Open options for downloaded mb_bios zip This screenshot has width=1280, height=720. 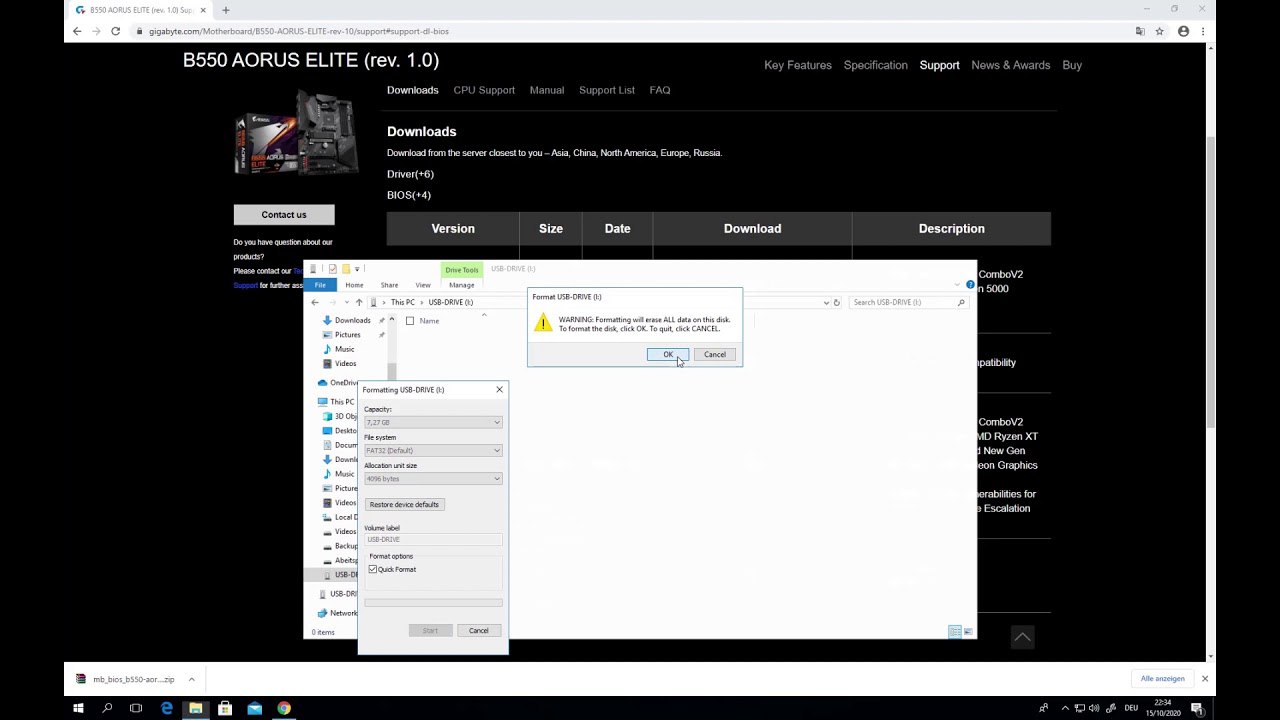[190, 679]
